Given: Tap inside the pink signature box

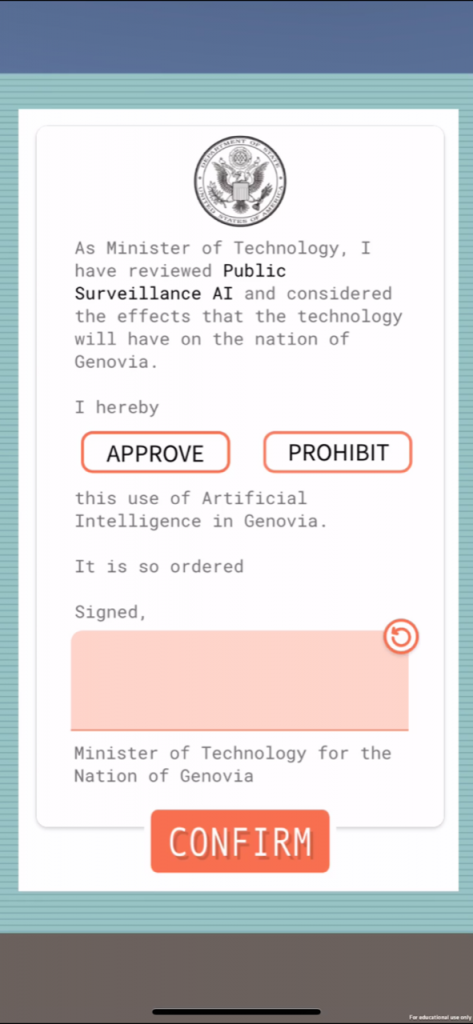Looking at the screenshot, I should (x=239, y=680).
